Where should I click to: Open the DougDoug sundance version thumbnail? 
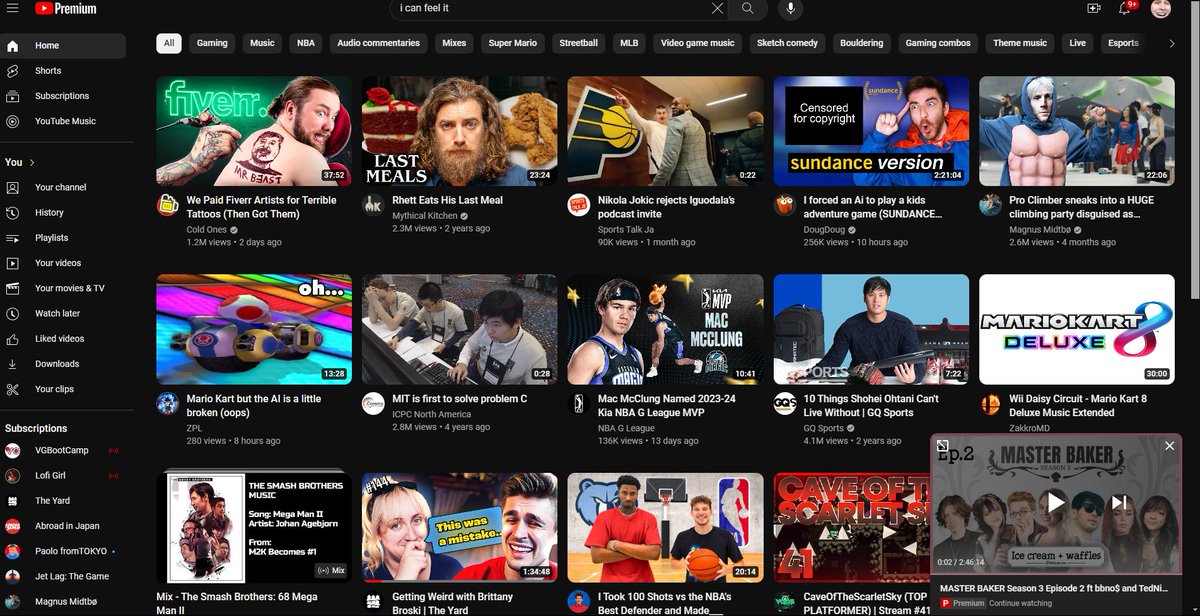(871, 131)
